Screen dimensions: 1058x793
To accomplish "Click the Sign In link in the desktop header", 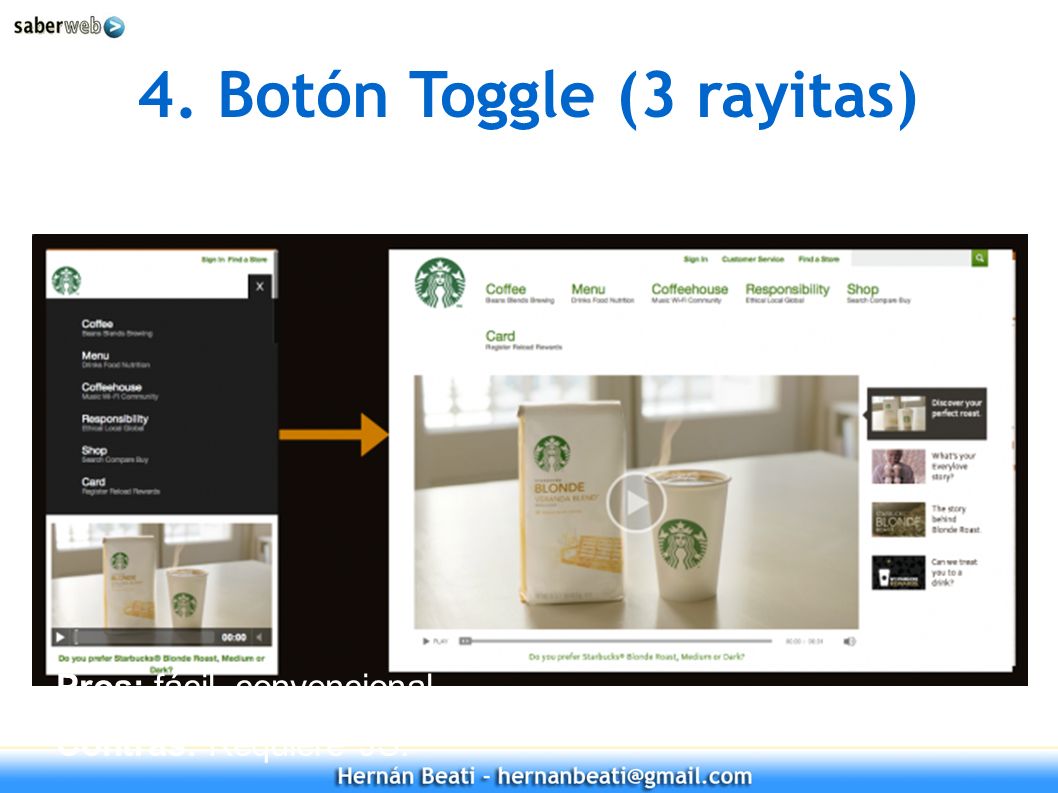I will click(x=696, y=259).
